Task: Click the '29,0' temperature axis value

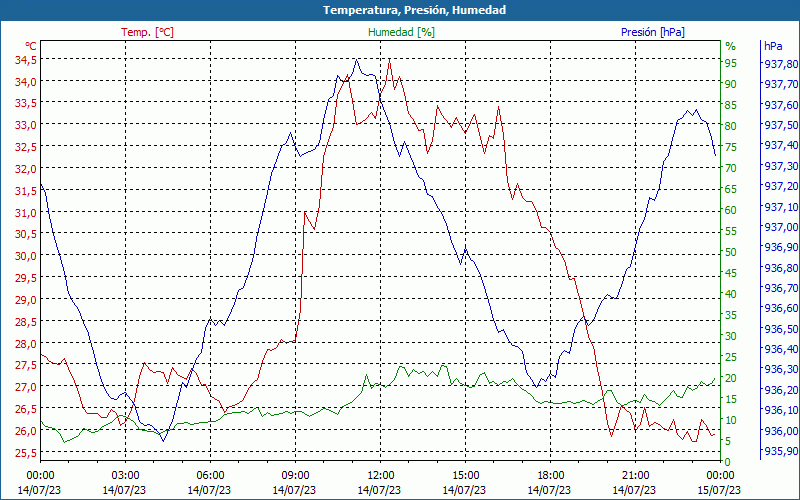Action: [26, 299]
